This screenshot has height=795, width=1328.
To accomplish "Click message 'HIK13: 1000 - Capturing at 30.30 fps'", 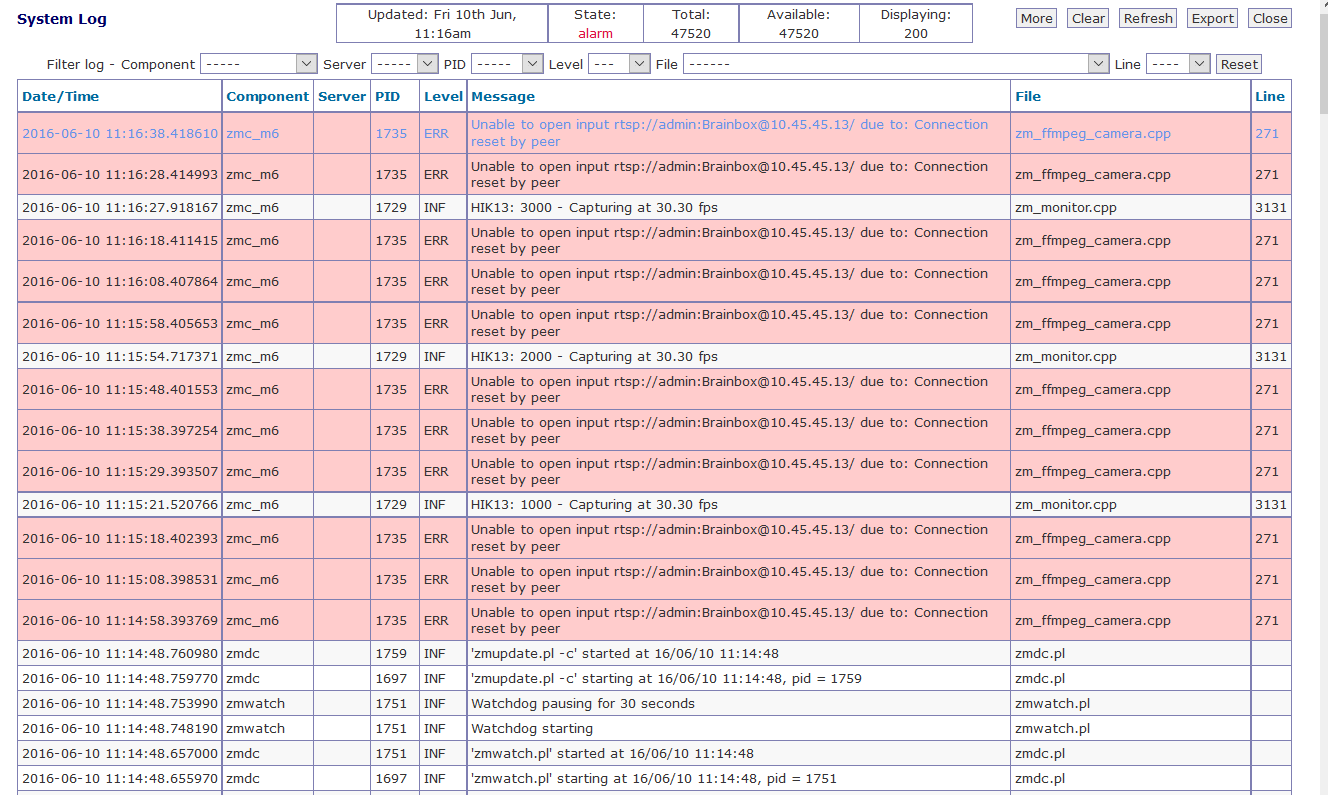I will (x=594, y=505).
